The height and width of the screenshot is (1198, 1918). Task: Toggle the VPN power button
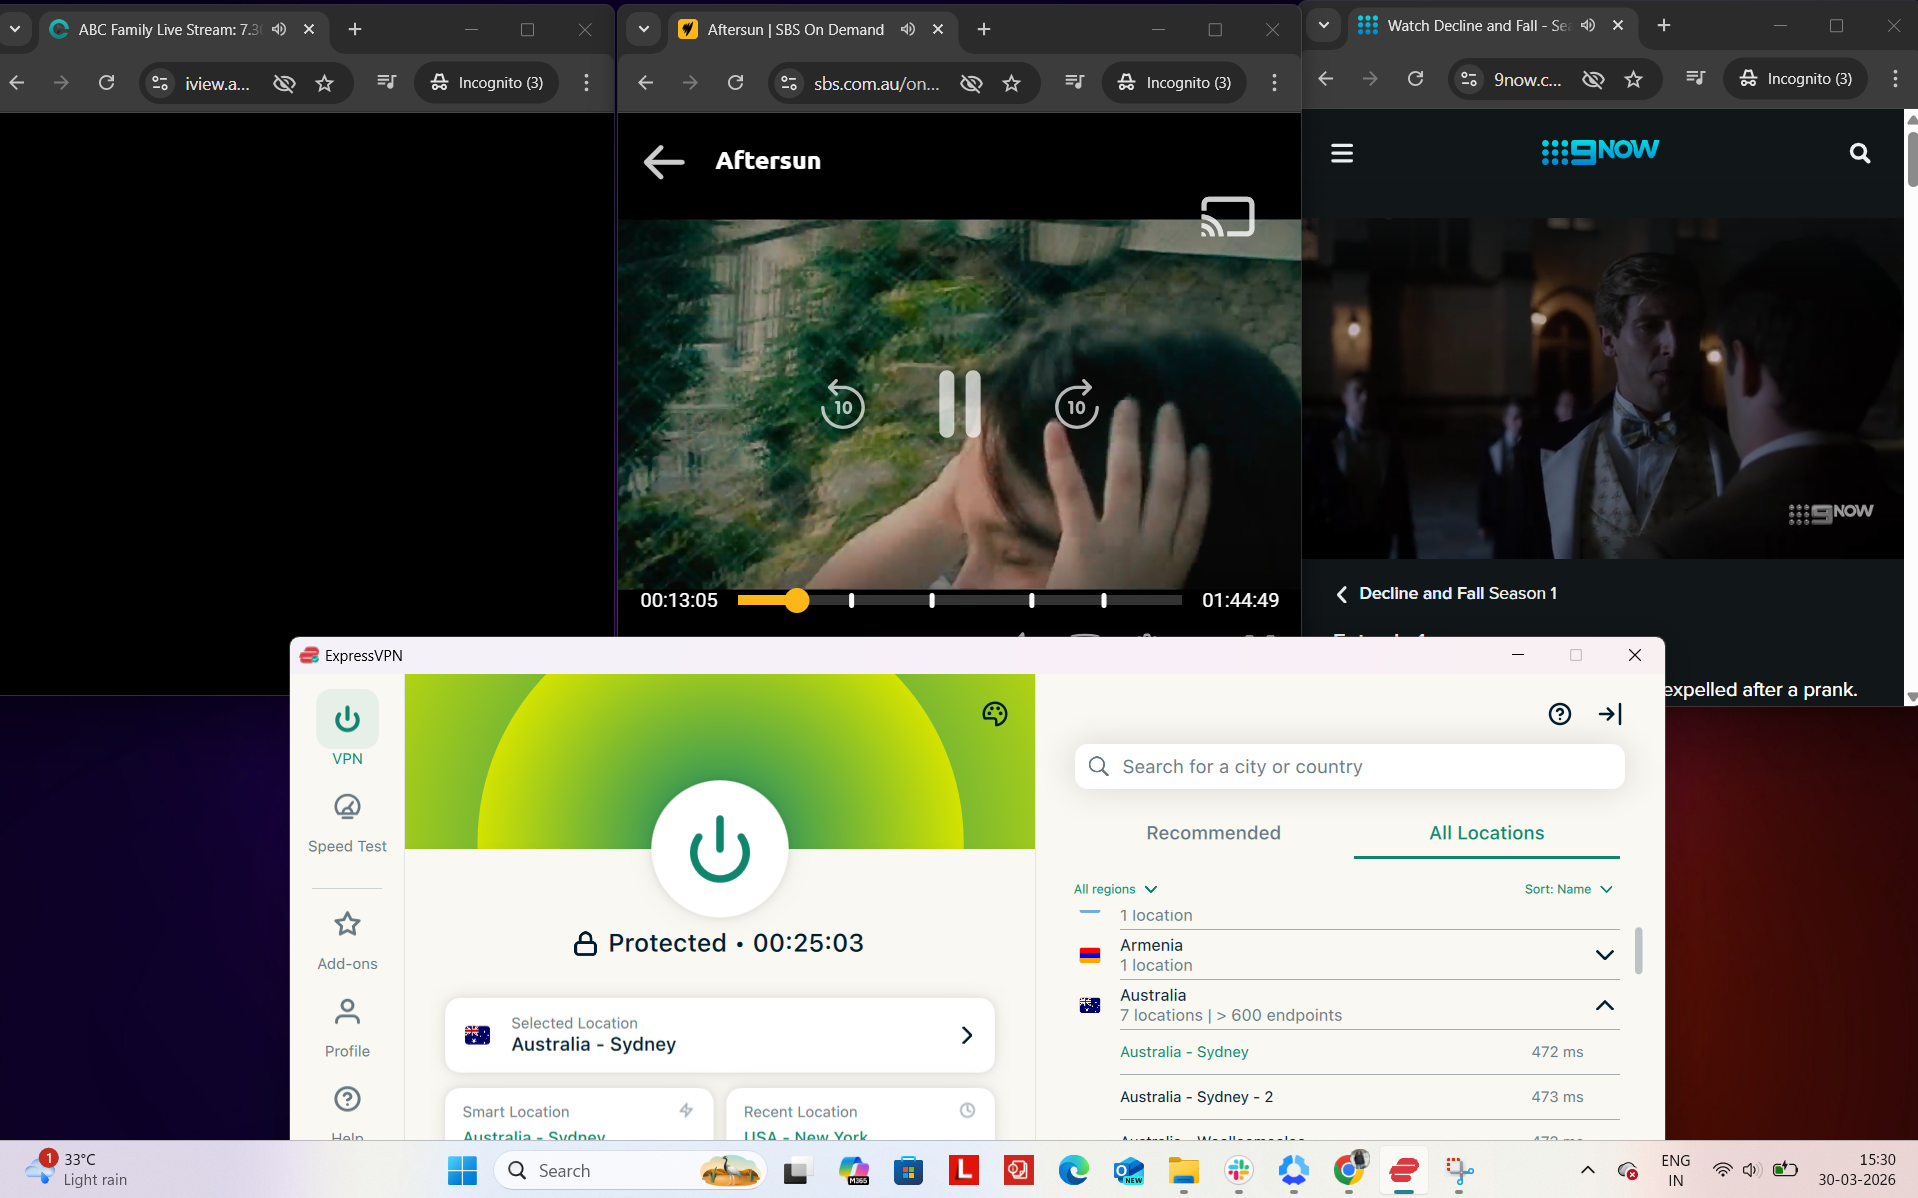719,849
